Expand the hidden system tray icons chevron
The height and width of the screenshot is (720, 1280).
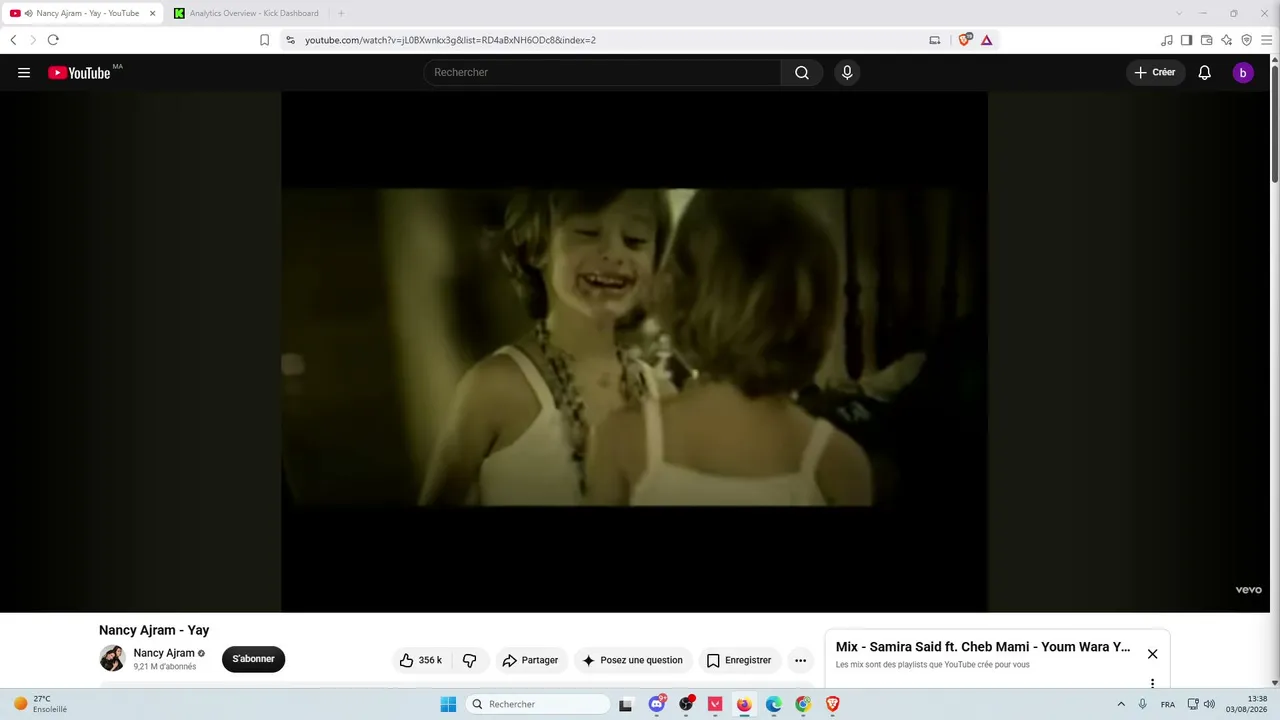pyautogui.click(x=1121, y=704)
